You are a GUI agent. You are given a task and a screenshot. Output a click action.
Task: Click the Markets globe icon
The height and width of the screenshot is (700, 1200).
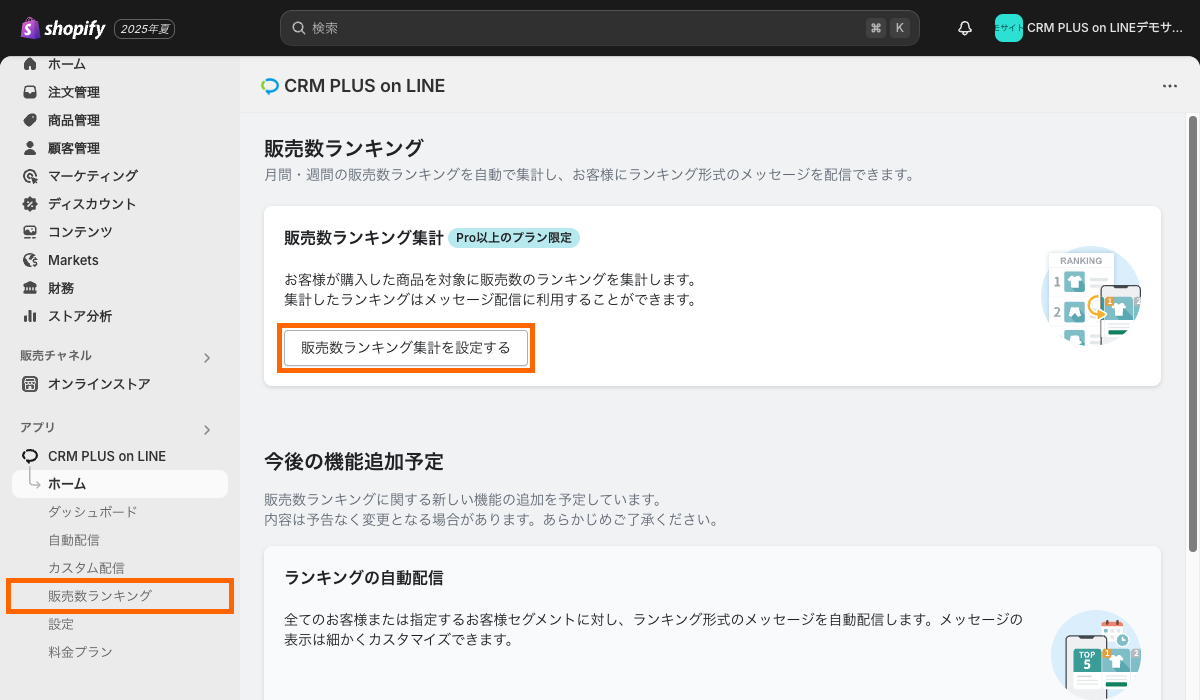coord(30,260)
